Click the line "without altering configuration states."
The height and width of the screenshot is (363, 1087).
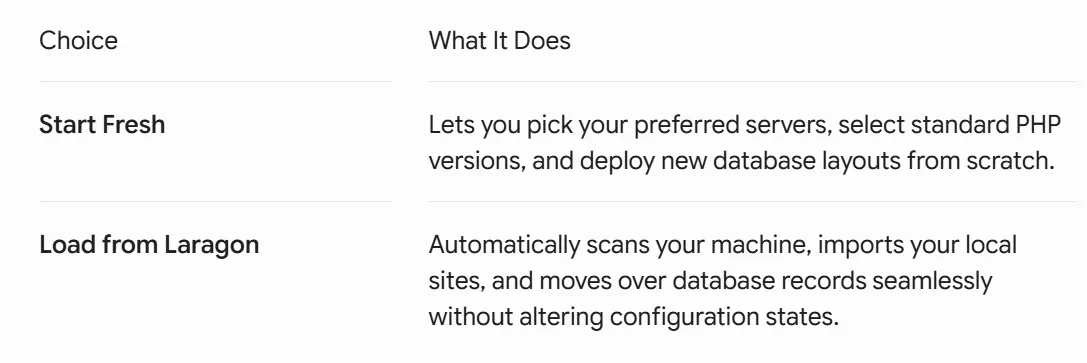(x=634, y=317)
